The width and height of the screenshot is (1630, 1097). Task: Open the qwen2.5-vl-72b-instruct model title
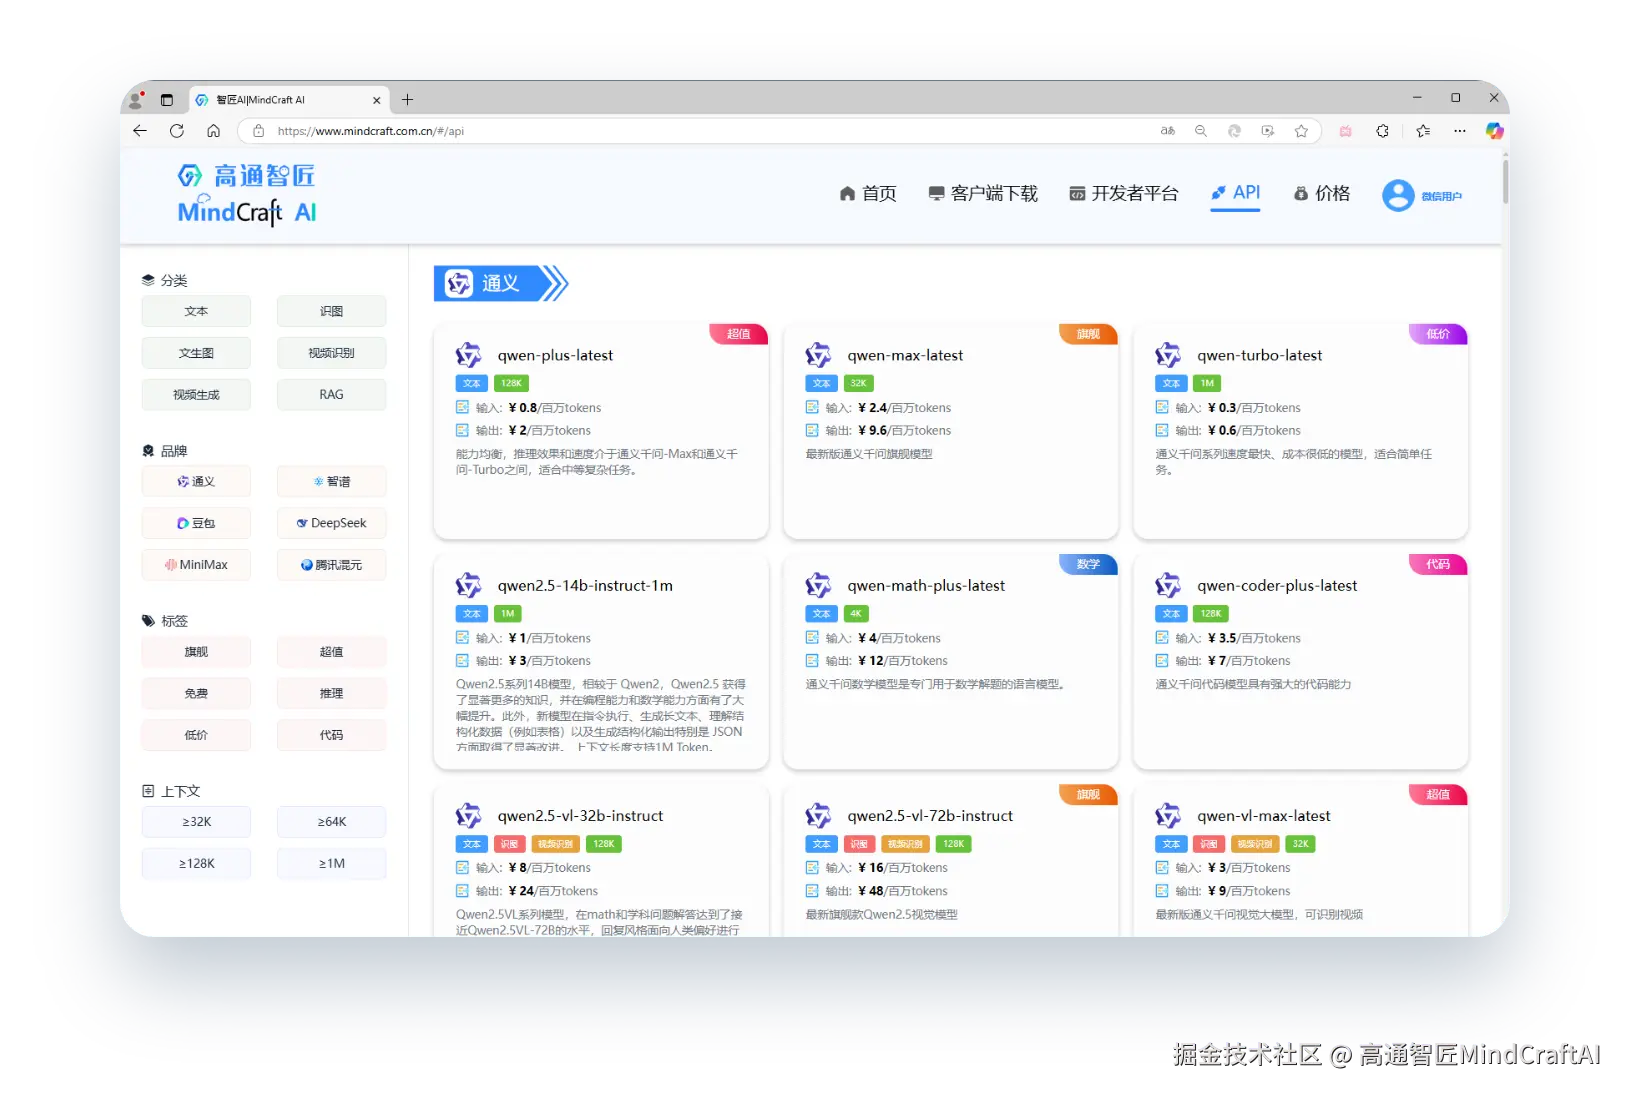pyautogui.click(x=930, y=816)
